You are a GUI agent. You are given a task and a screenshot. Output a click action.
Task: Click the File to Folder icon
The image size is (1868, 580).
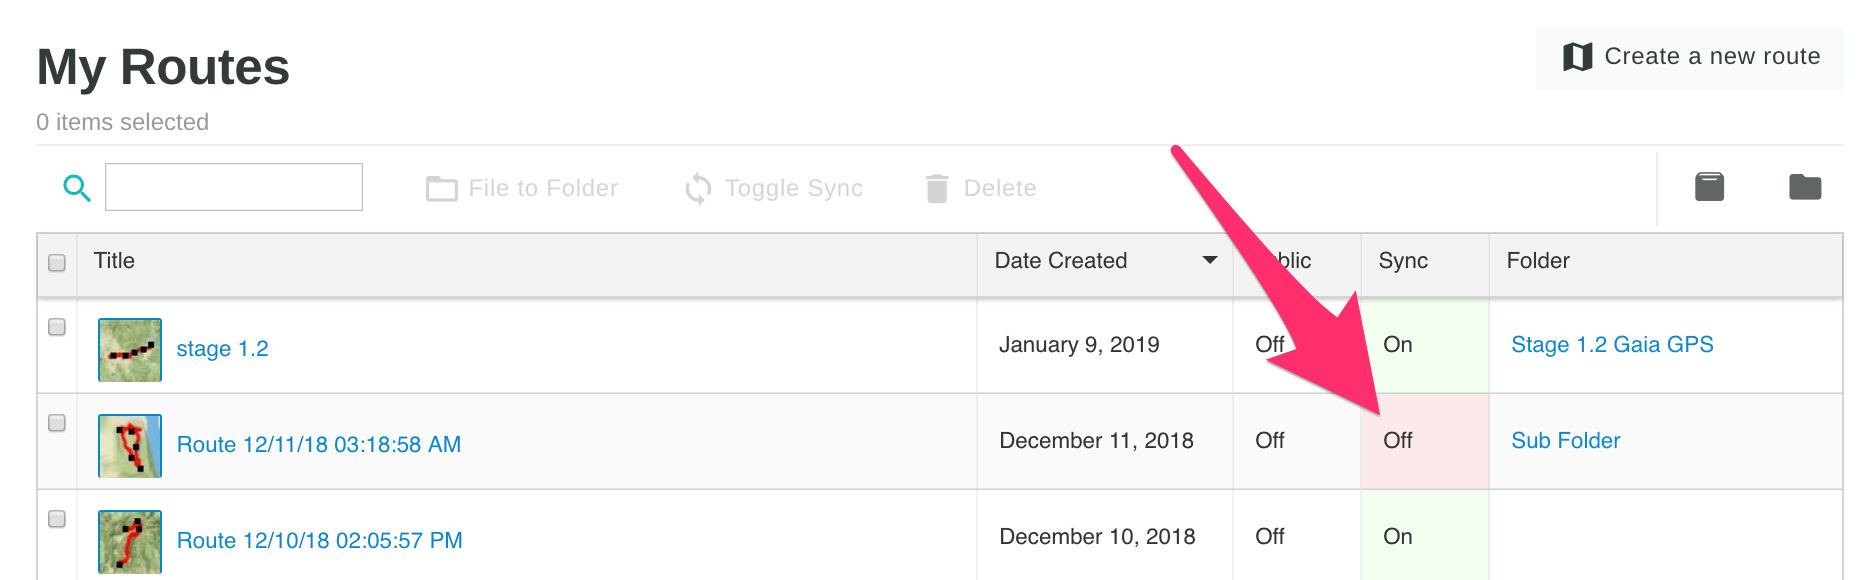coord(441,188)
